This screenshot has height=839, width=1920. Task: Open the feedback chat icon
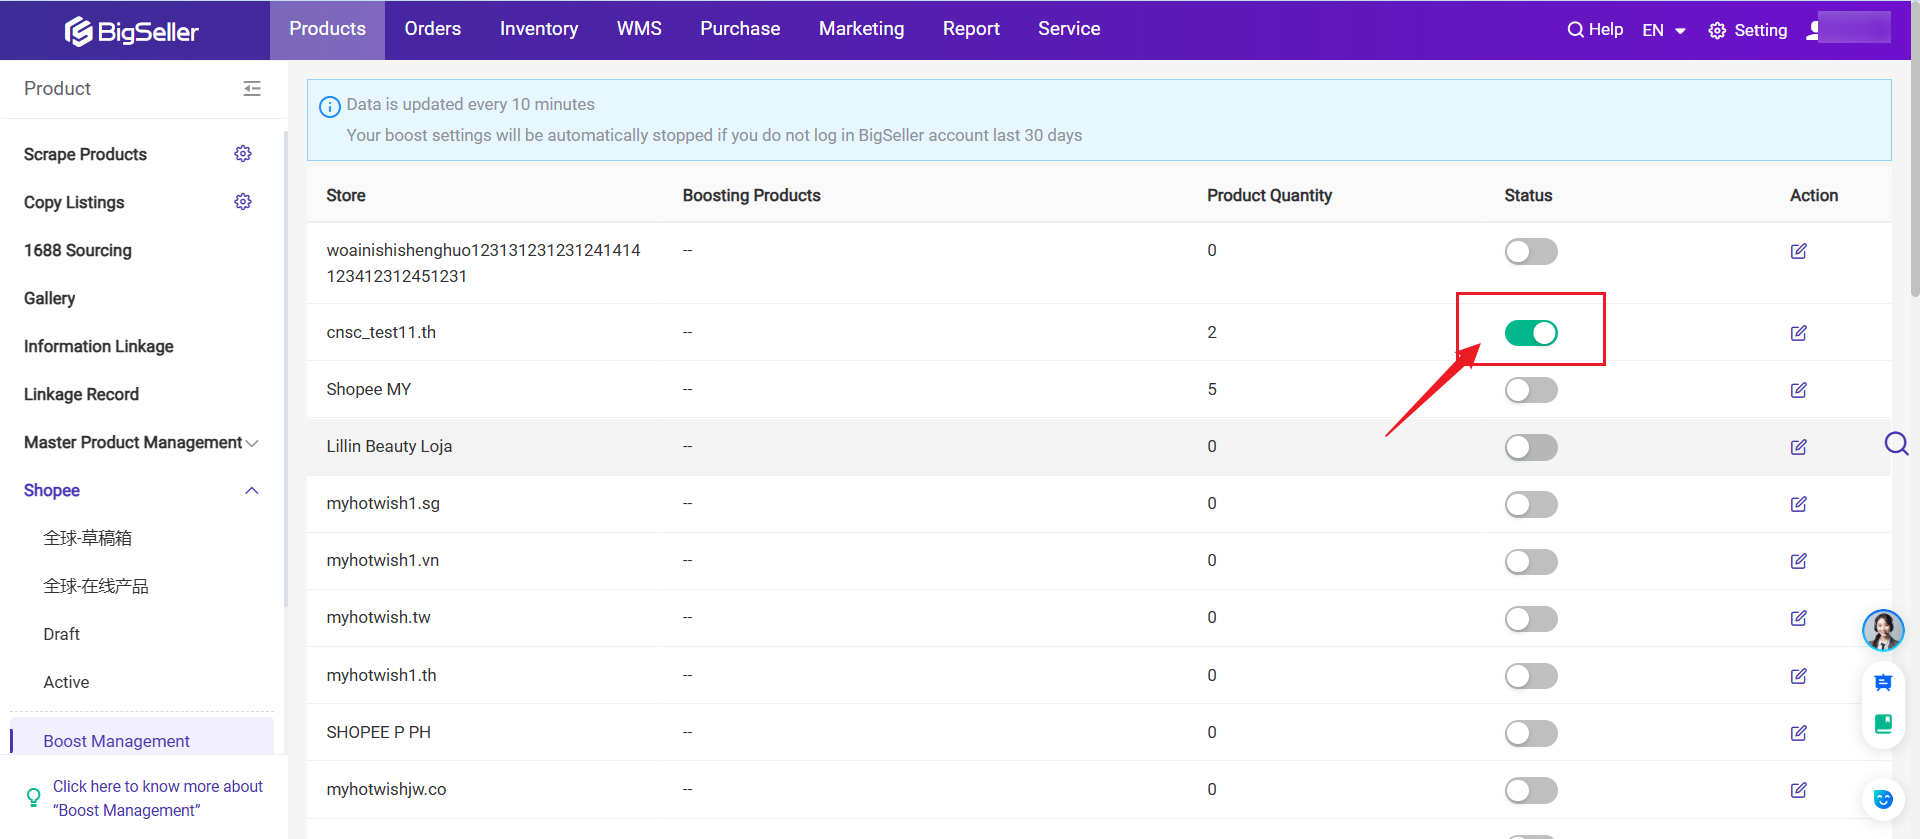tap(1883, 682)
